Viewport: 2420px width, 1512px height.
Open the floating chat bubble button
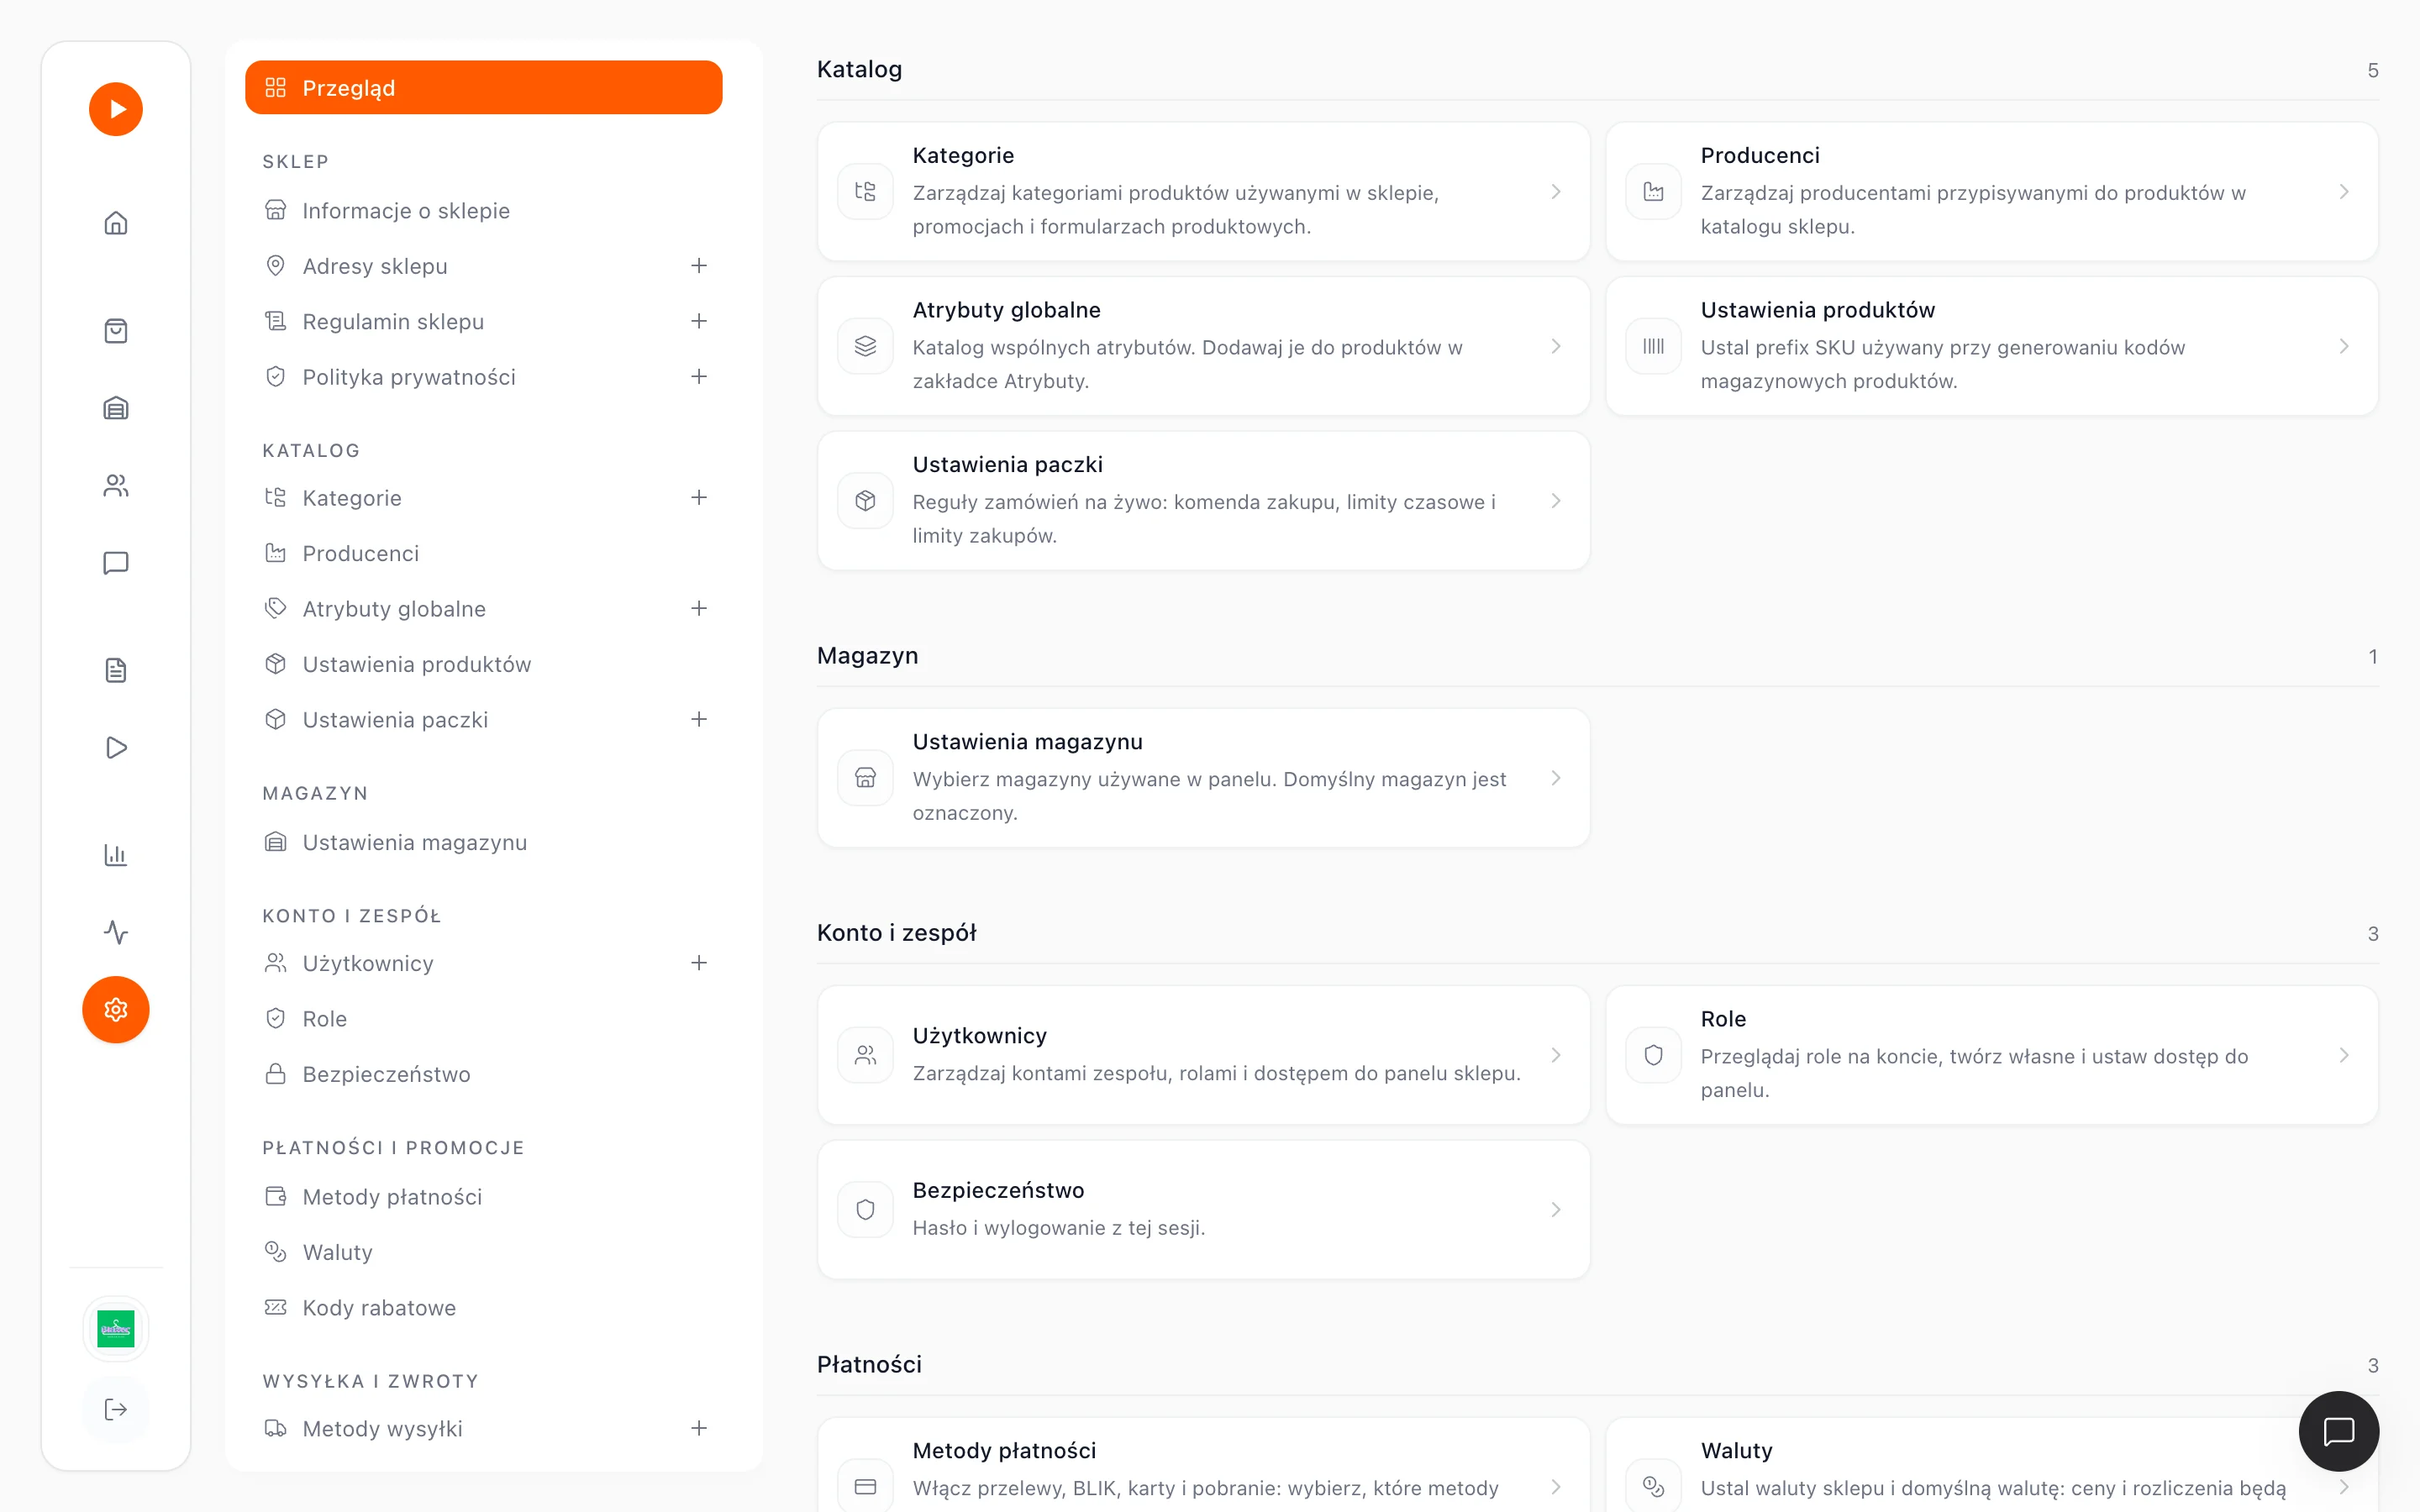pyautogui.click(x=2338, y=1431)
